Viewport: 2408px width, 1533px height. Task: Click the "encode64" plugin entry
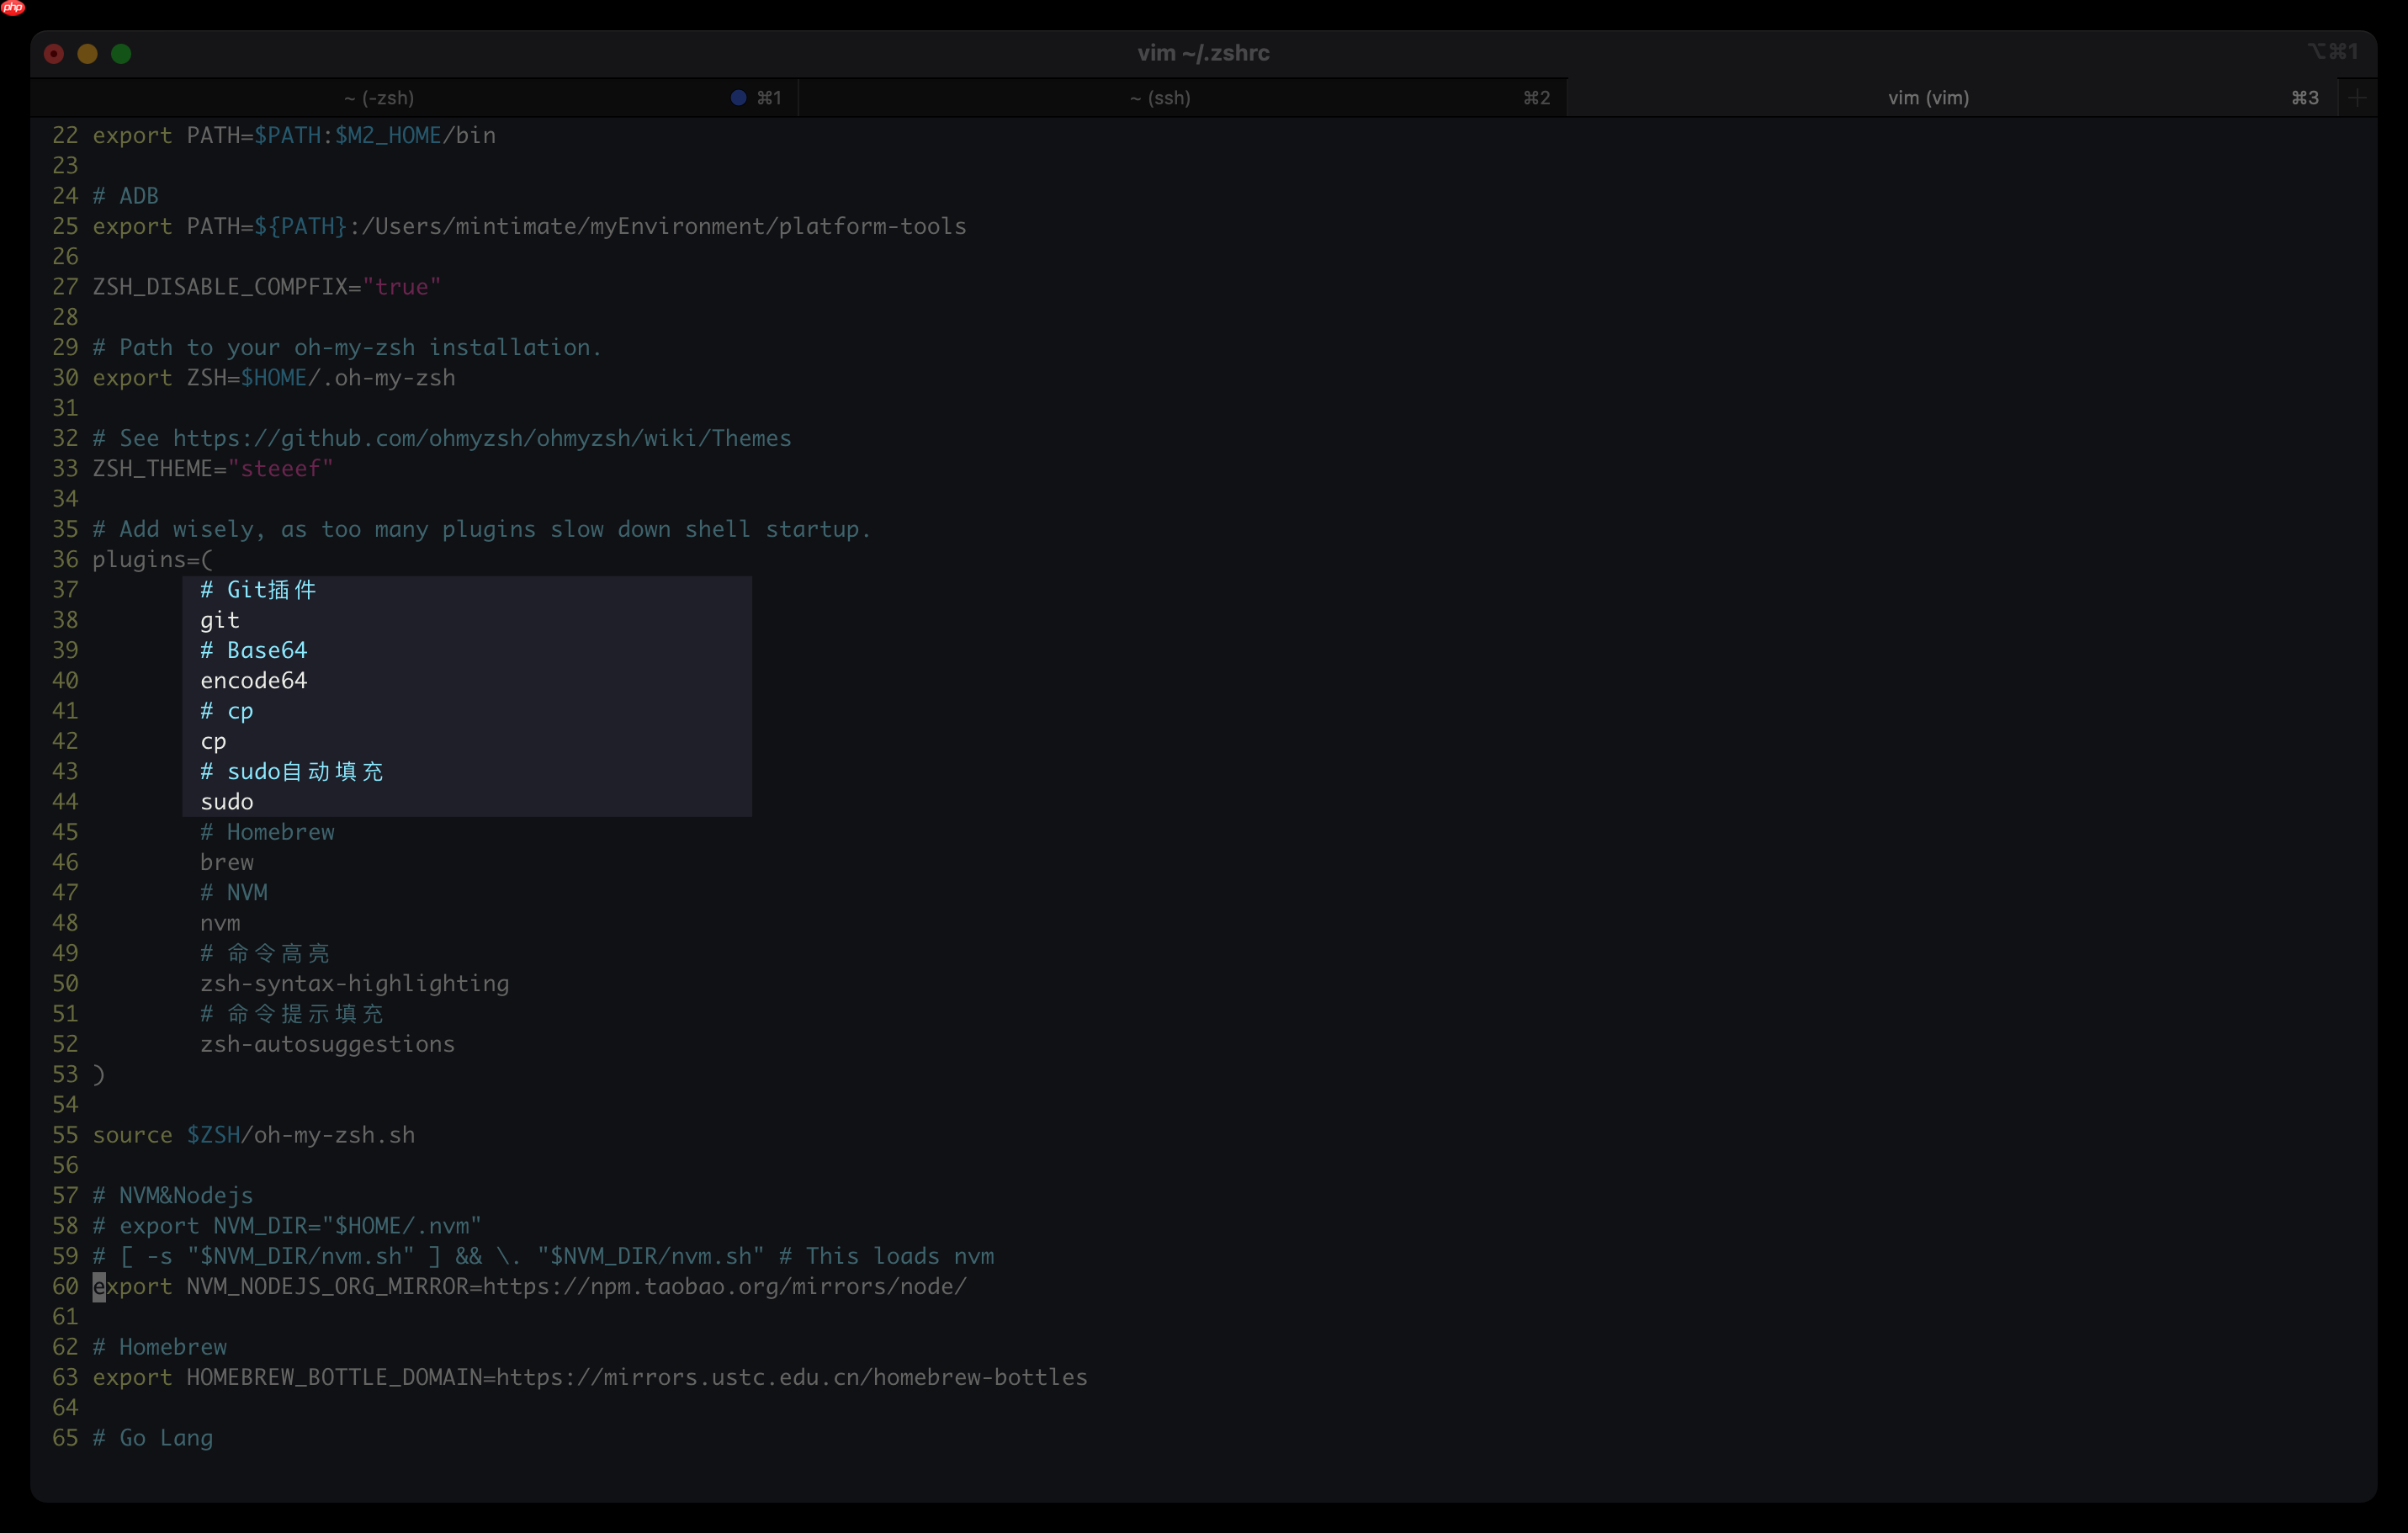pyautogui.click(x=253, y=680)
